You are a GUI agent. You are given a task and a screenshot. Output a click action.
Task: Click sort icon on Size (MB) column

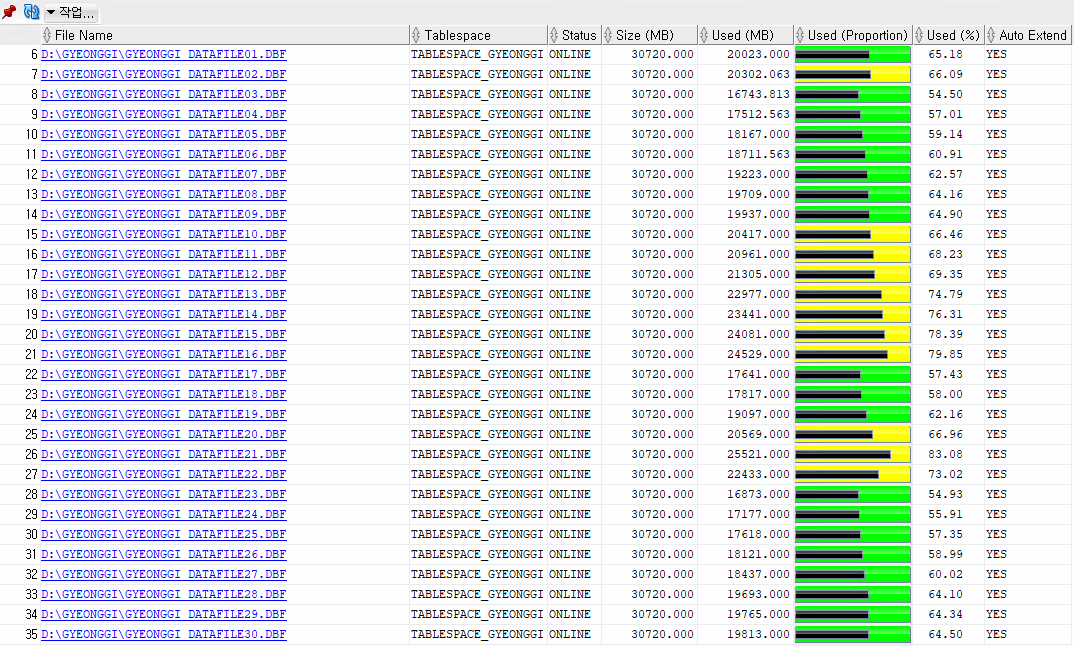[608, 35]
